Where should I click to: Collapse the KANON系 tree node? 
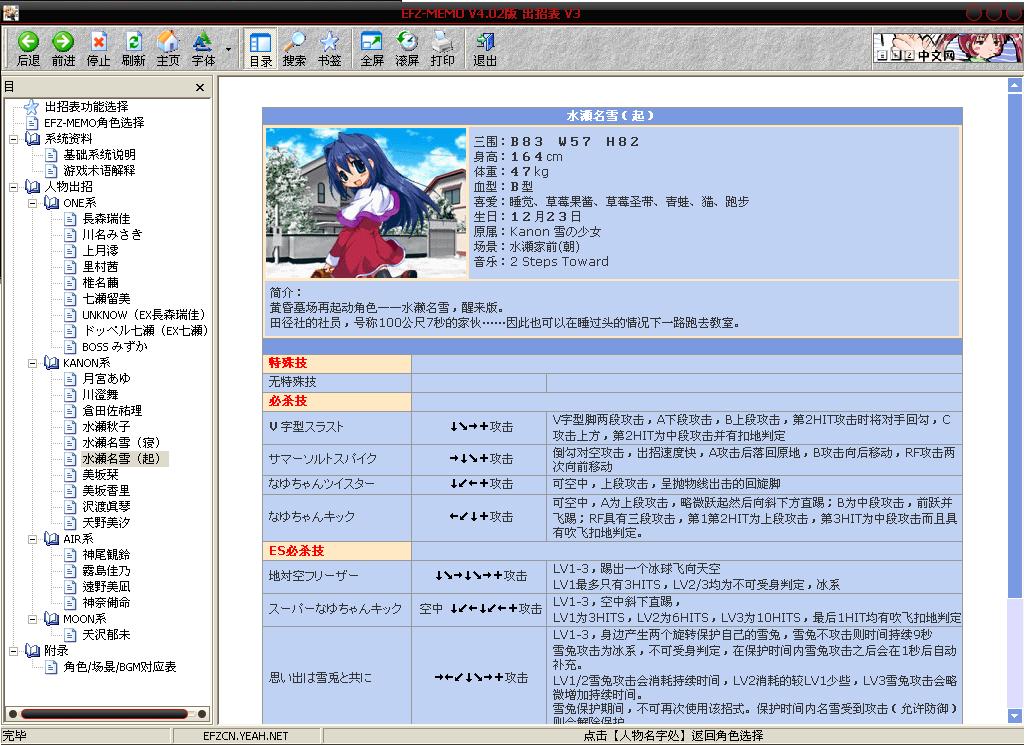pyautogui.click(x=32, y=363)
